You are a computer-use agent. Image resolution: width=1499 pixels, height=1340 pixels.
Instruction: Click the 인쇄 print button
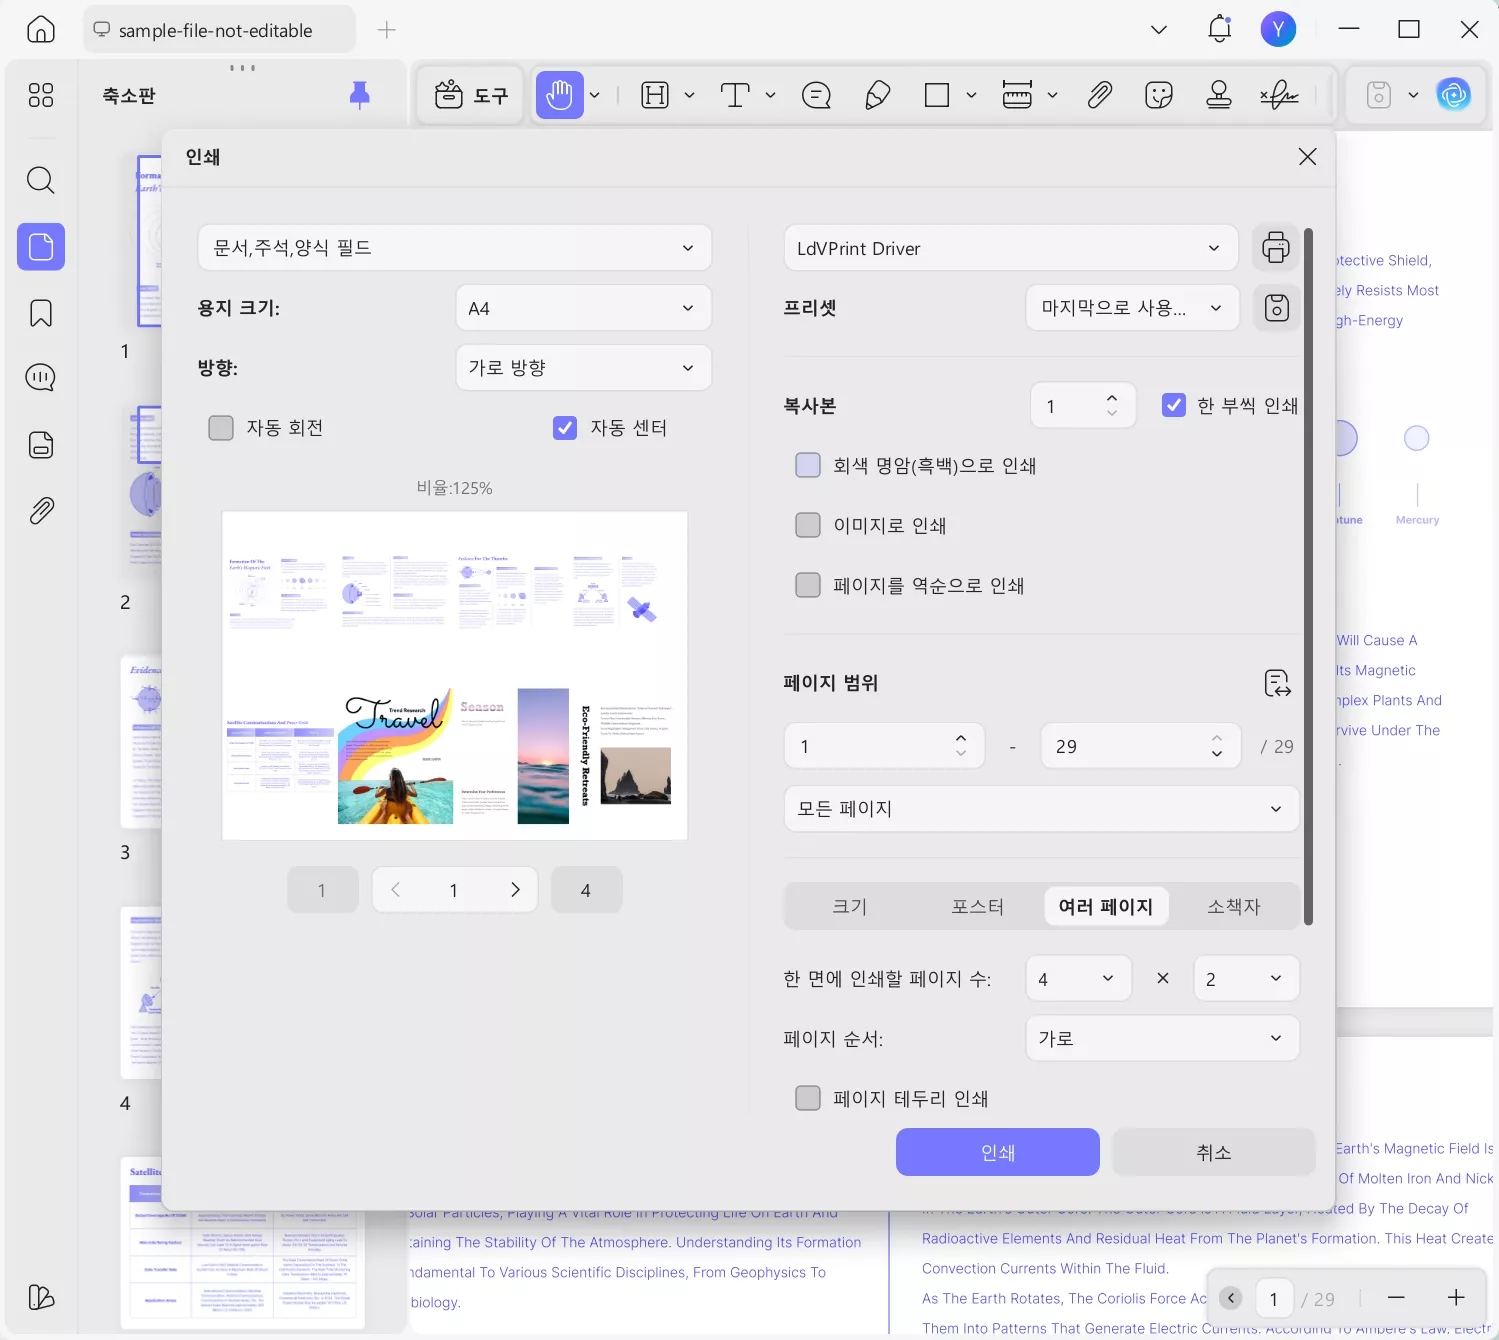tap(996, 1152)
